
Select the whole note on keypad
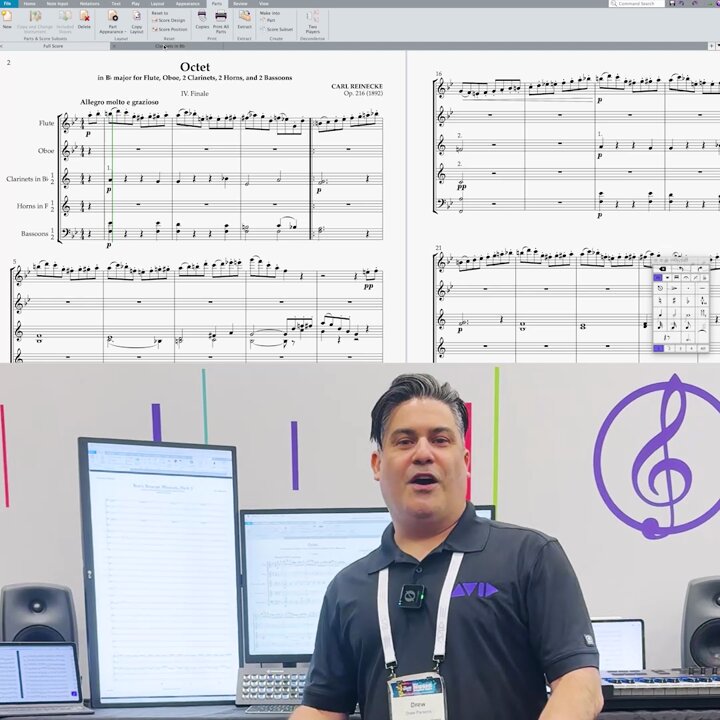coord(688,313)
